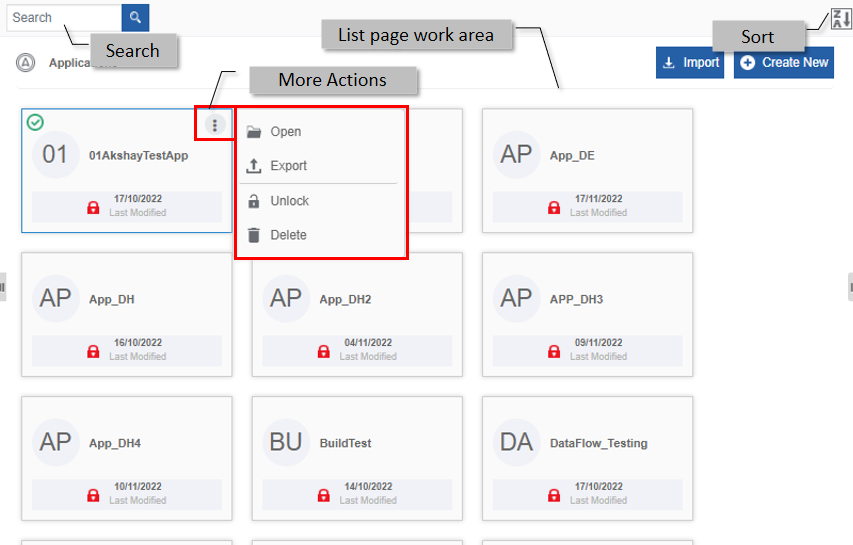Click the AP avatar of App_DE
Viewport: 853px width, 545px height.
click(516, 154)
